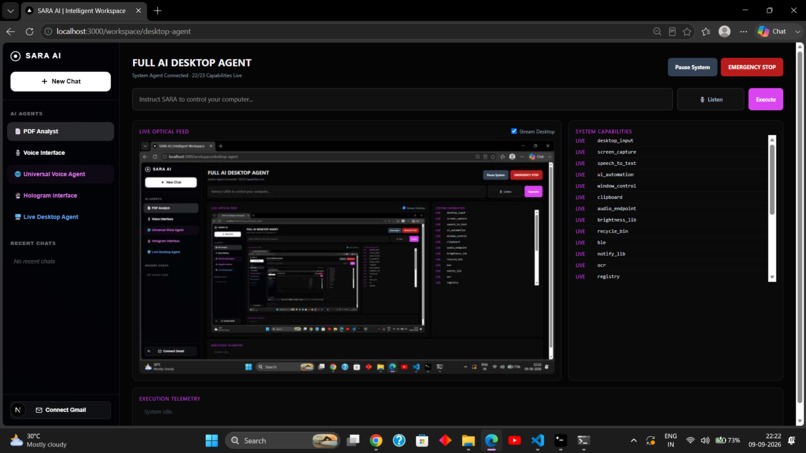Focus the Instruct SARA input field
Viewport: 806px width, 453px height.
402,99
